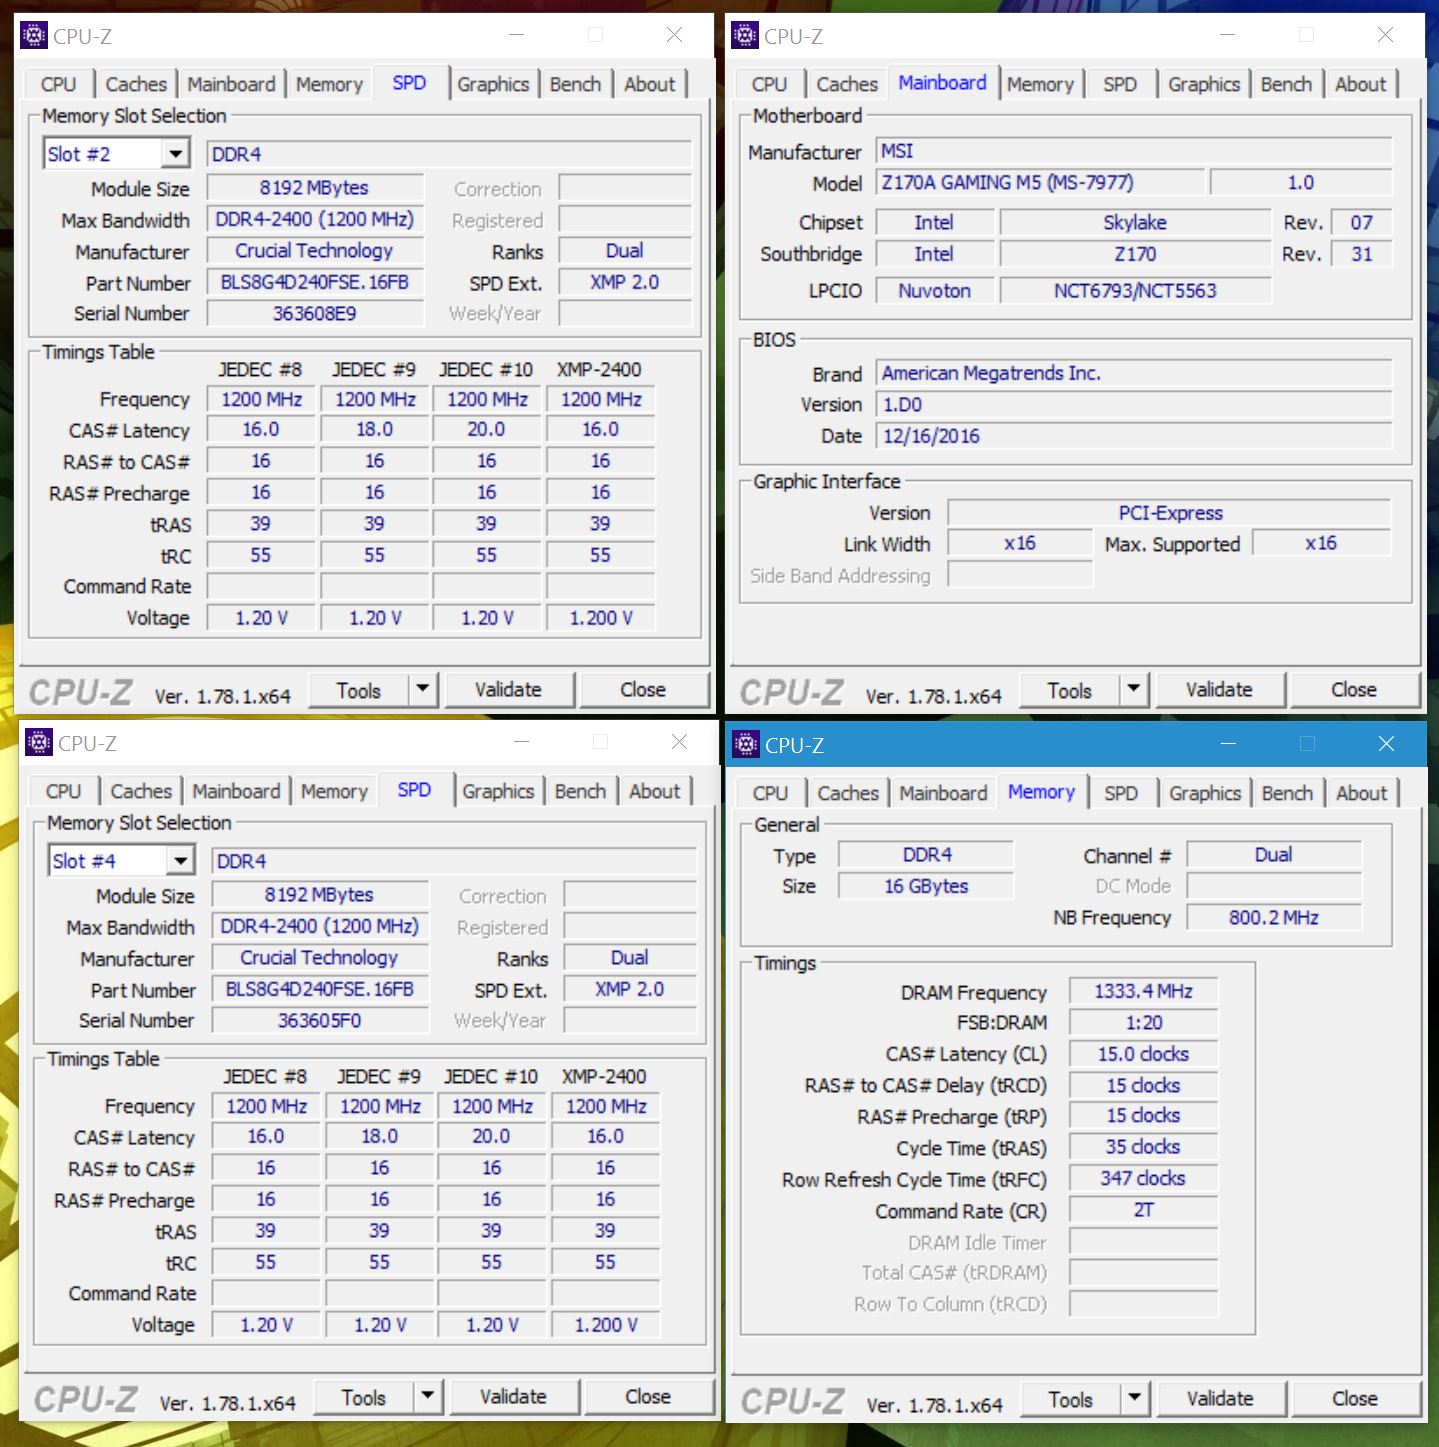Click the CPU-Z app icon in the Slot #4 window title bar
This screenshot has height=1447, width=1439.
(x=39, y=743)
